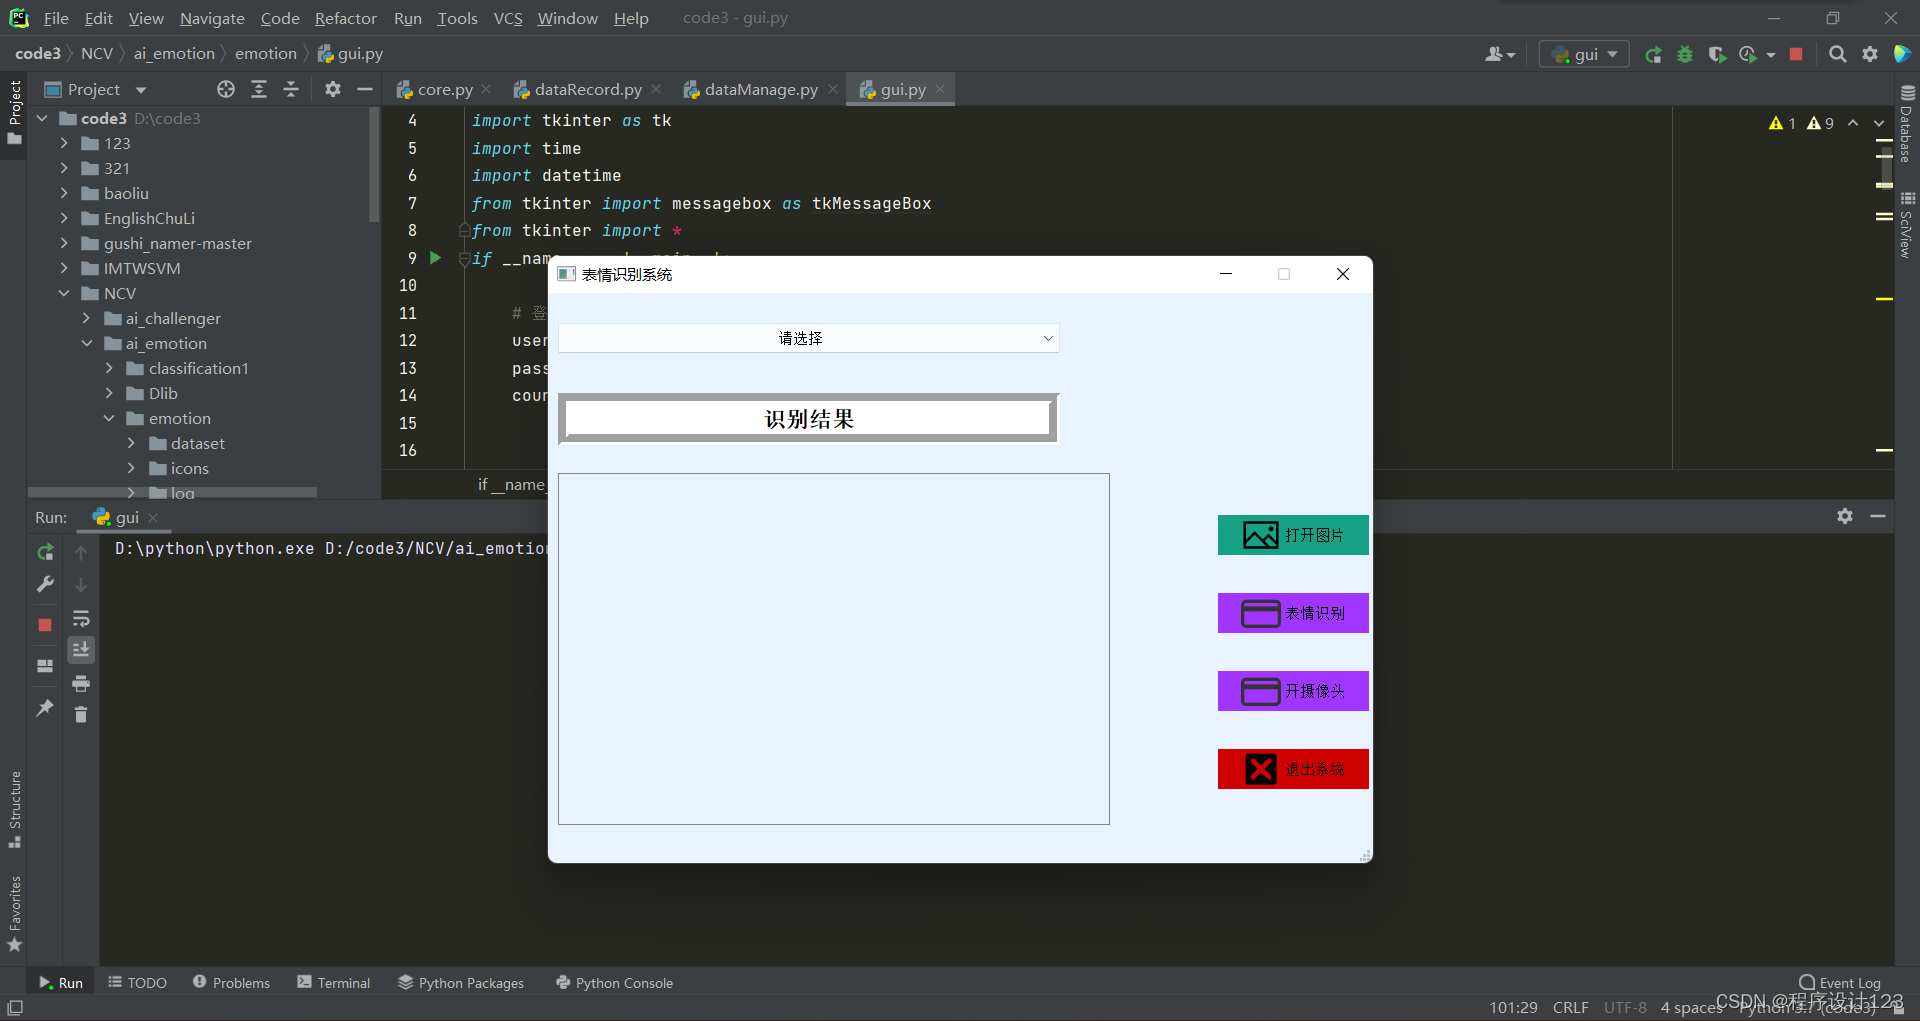The height and width of the screenshot is (1021, 1920).
Task: Switch to dataManage.py editor tab
Action: tap(761, 89)
